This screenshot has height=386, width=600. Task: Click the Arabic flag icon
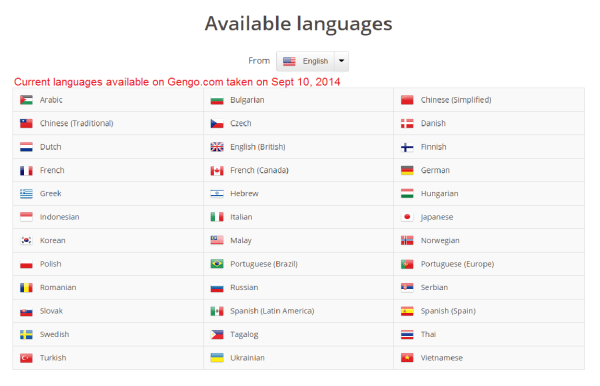pyautogui.click(x=26, y=100)
